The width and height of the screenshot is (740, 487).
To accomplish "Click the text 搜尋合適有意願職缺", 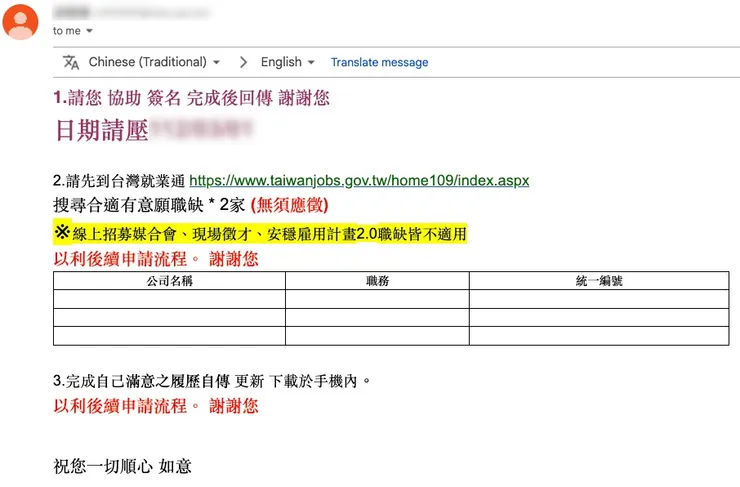I will pos(128,205).
